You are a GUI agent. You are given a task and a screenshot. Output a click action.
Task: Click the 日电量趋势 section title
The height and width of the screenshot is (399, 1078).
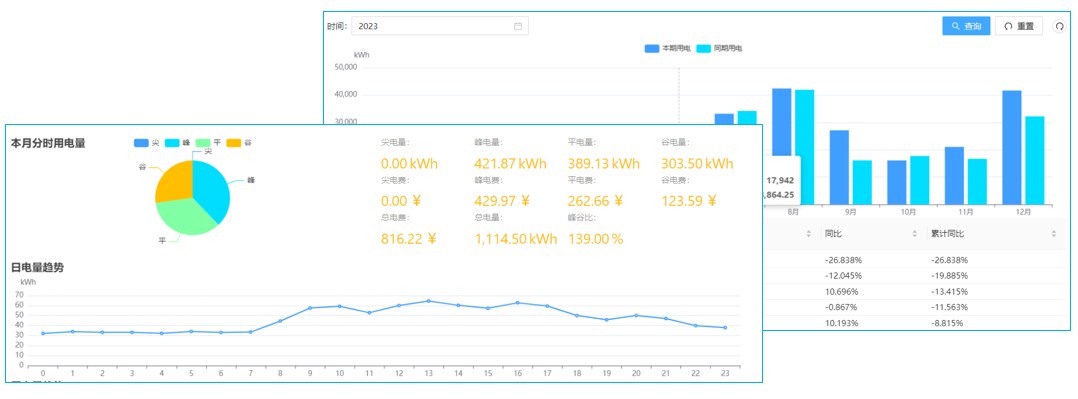pos(37,268)
